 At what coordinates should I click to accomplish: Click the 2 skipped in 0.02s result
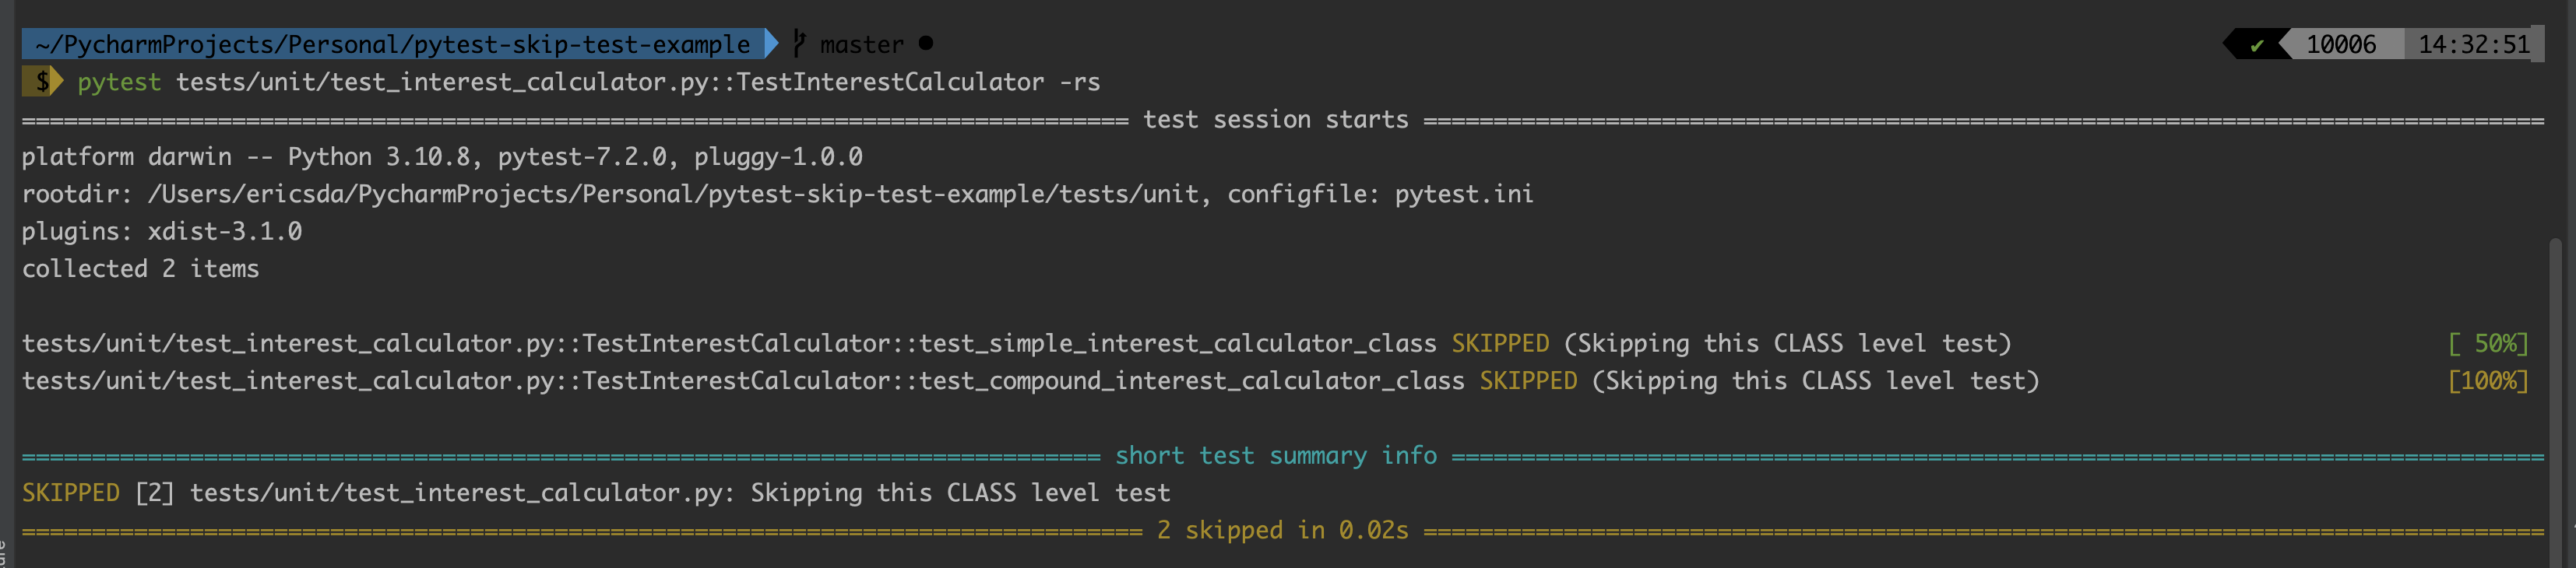[1283, 530]
